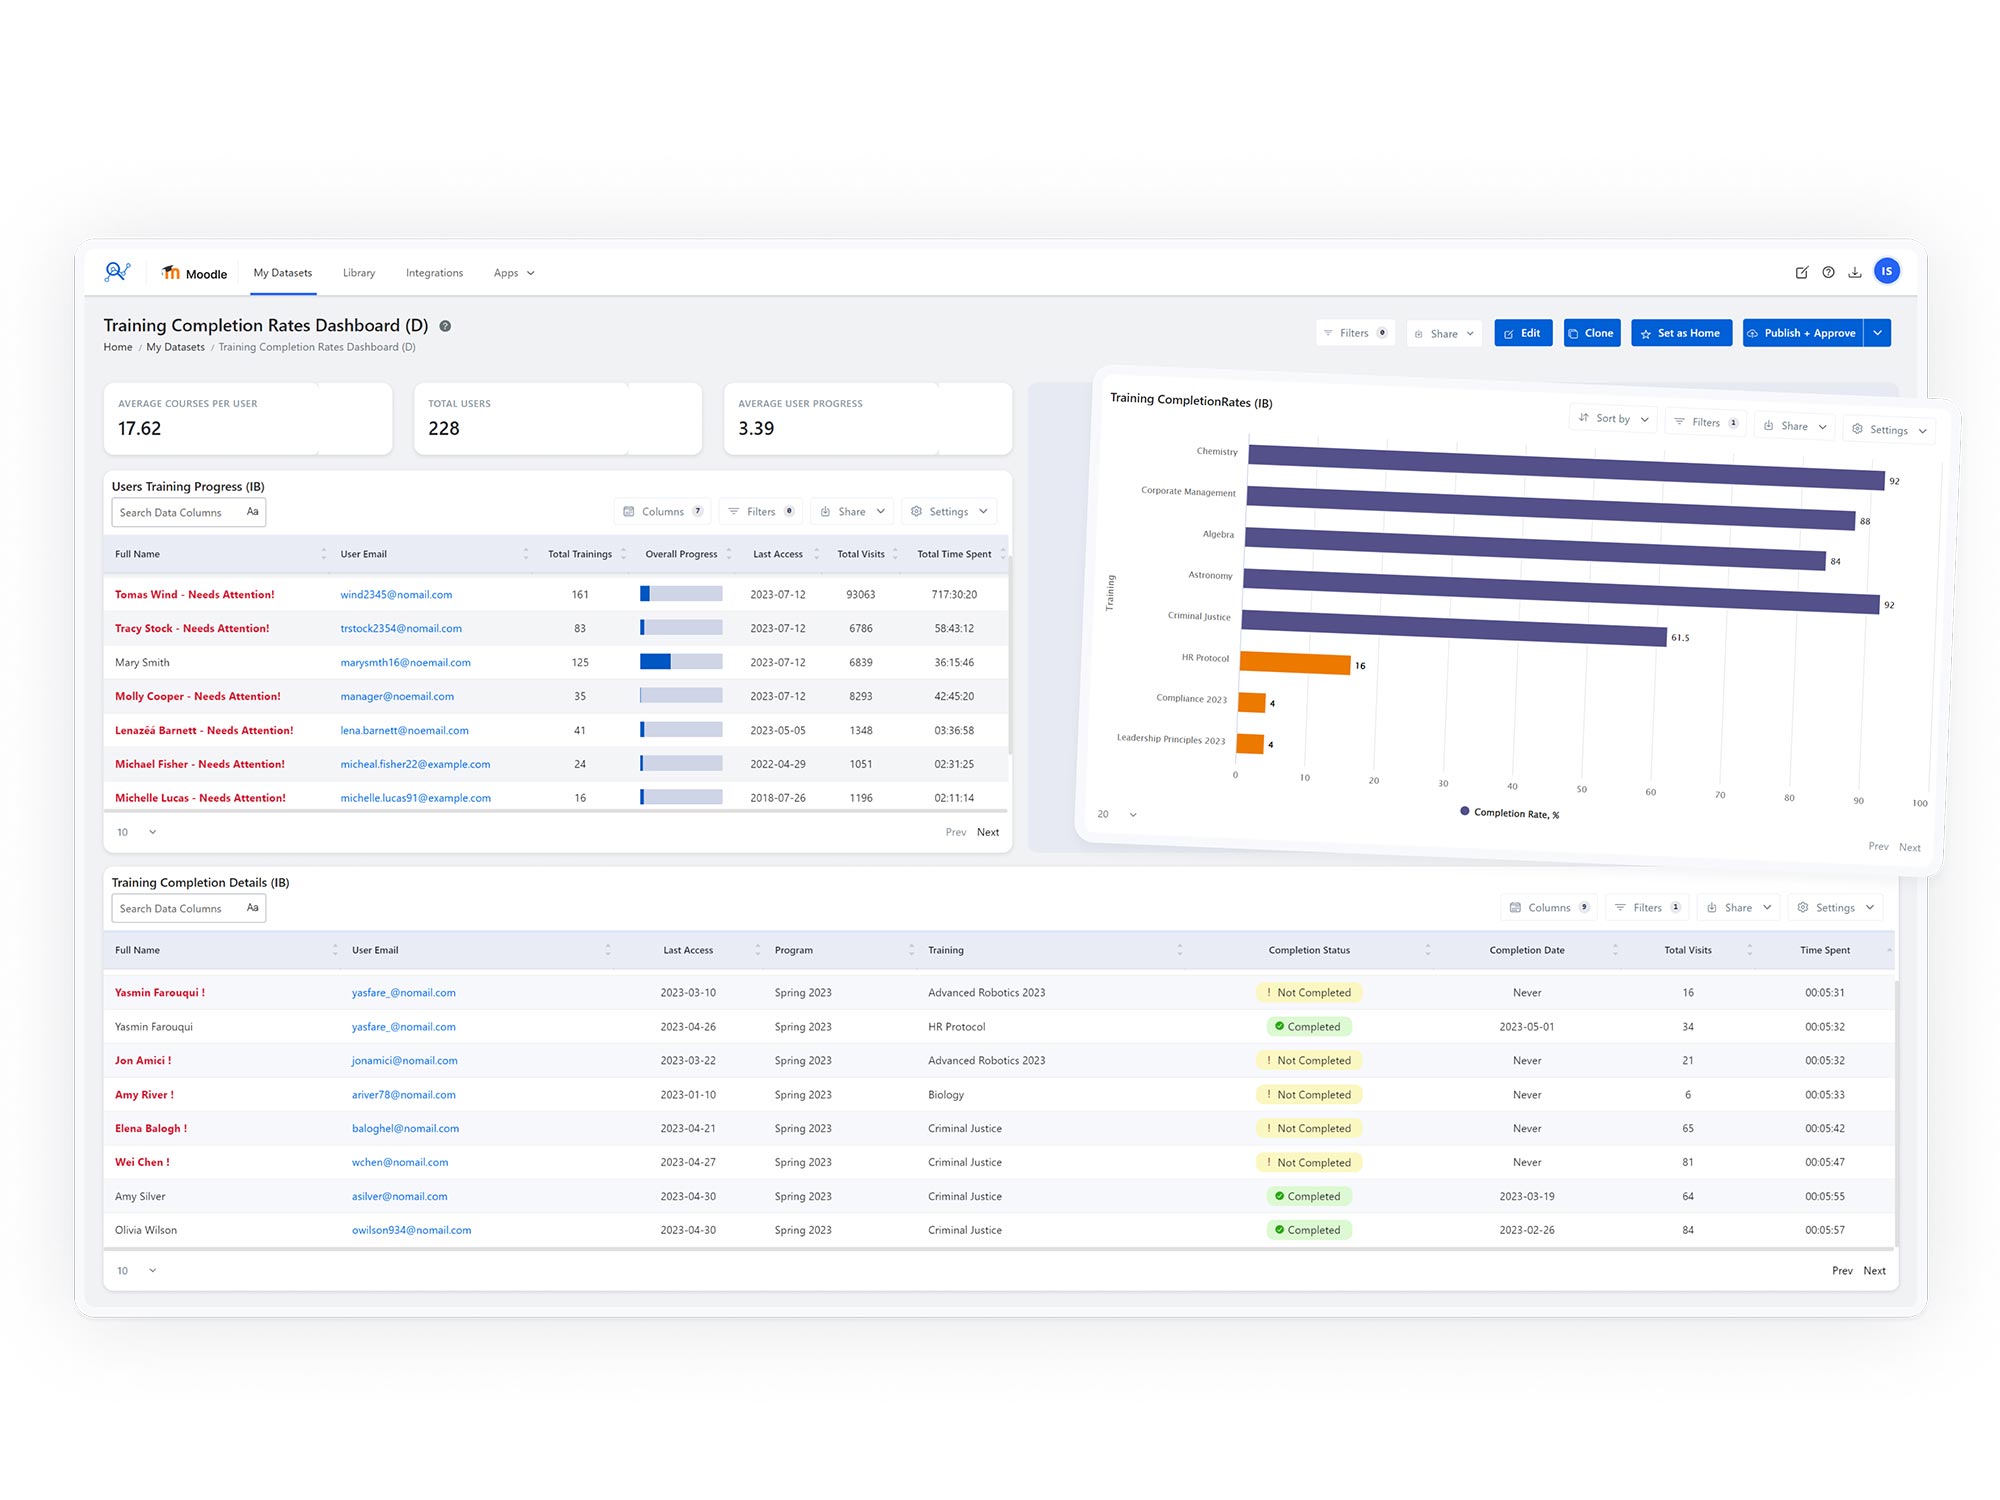The height and width of the screenshot is (1500, 2000).
Task: Toggle Completion Rate legend series marker
Action: click(x=1465, y=811)
